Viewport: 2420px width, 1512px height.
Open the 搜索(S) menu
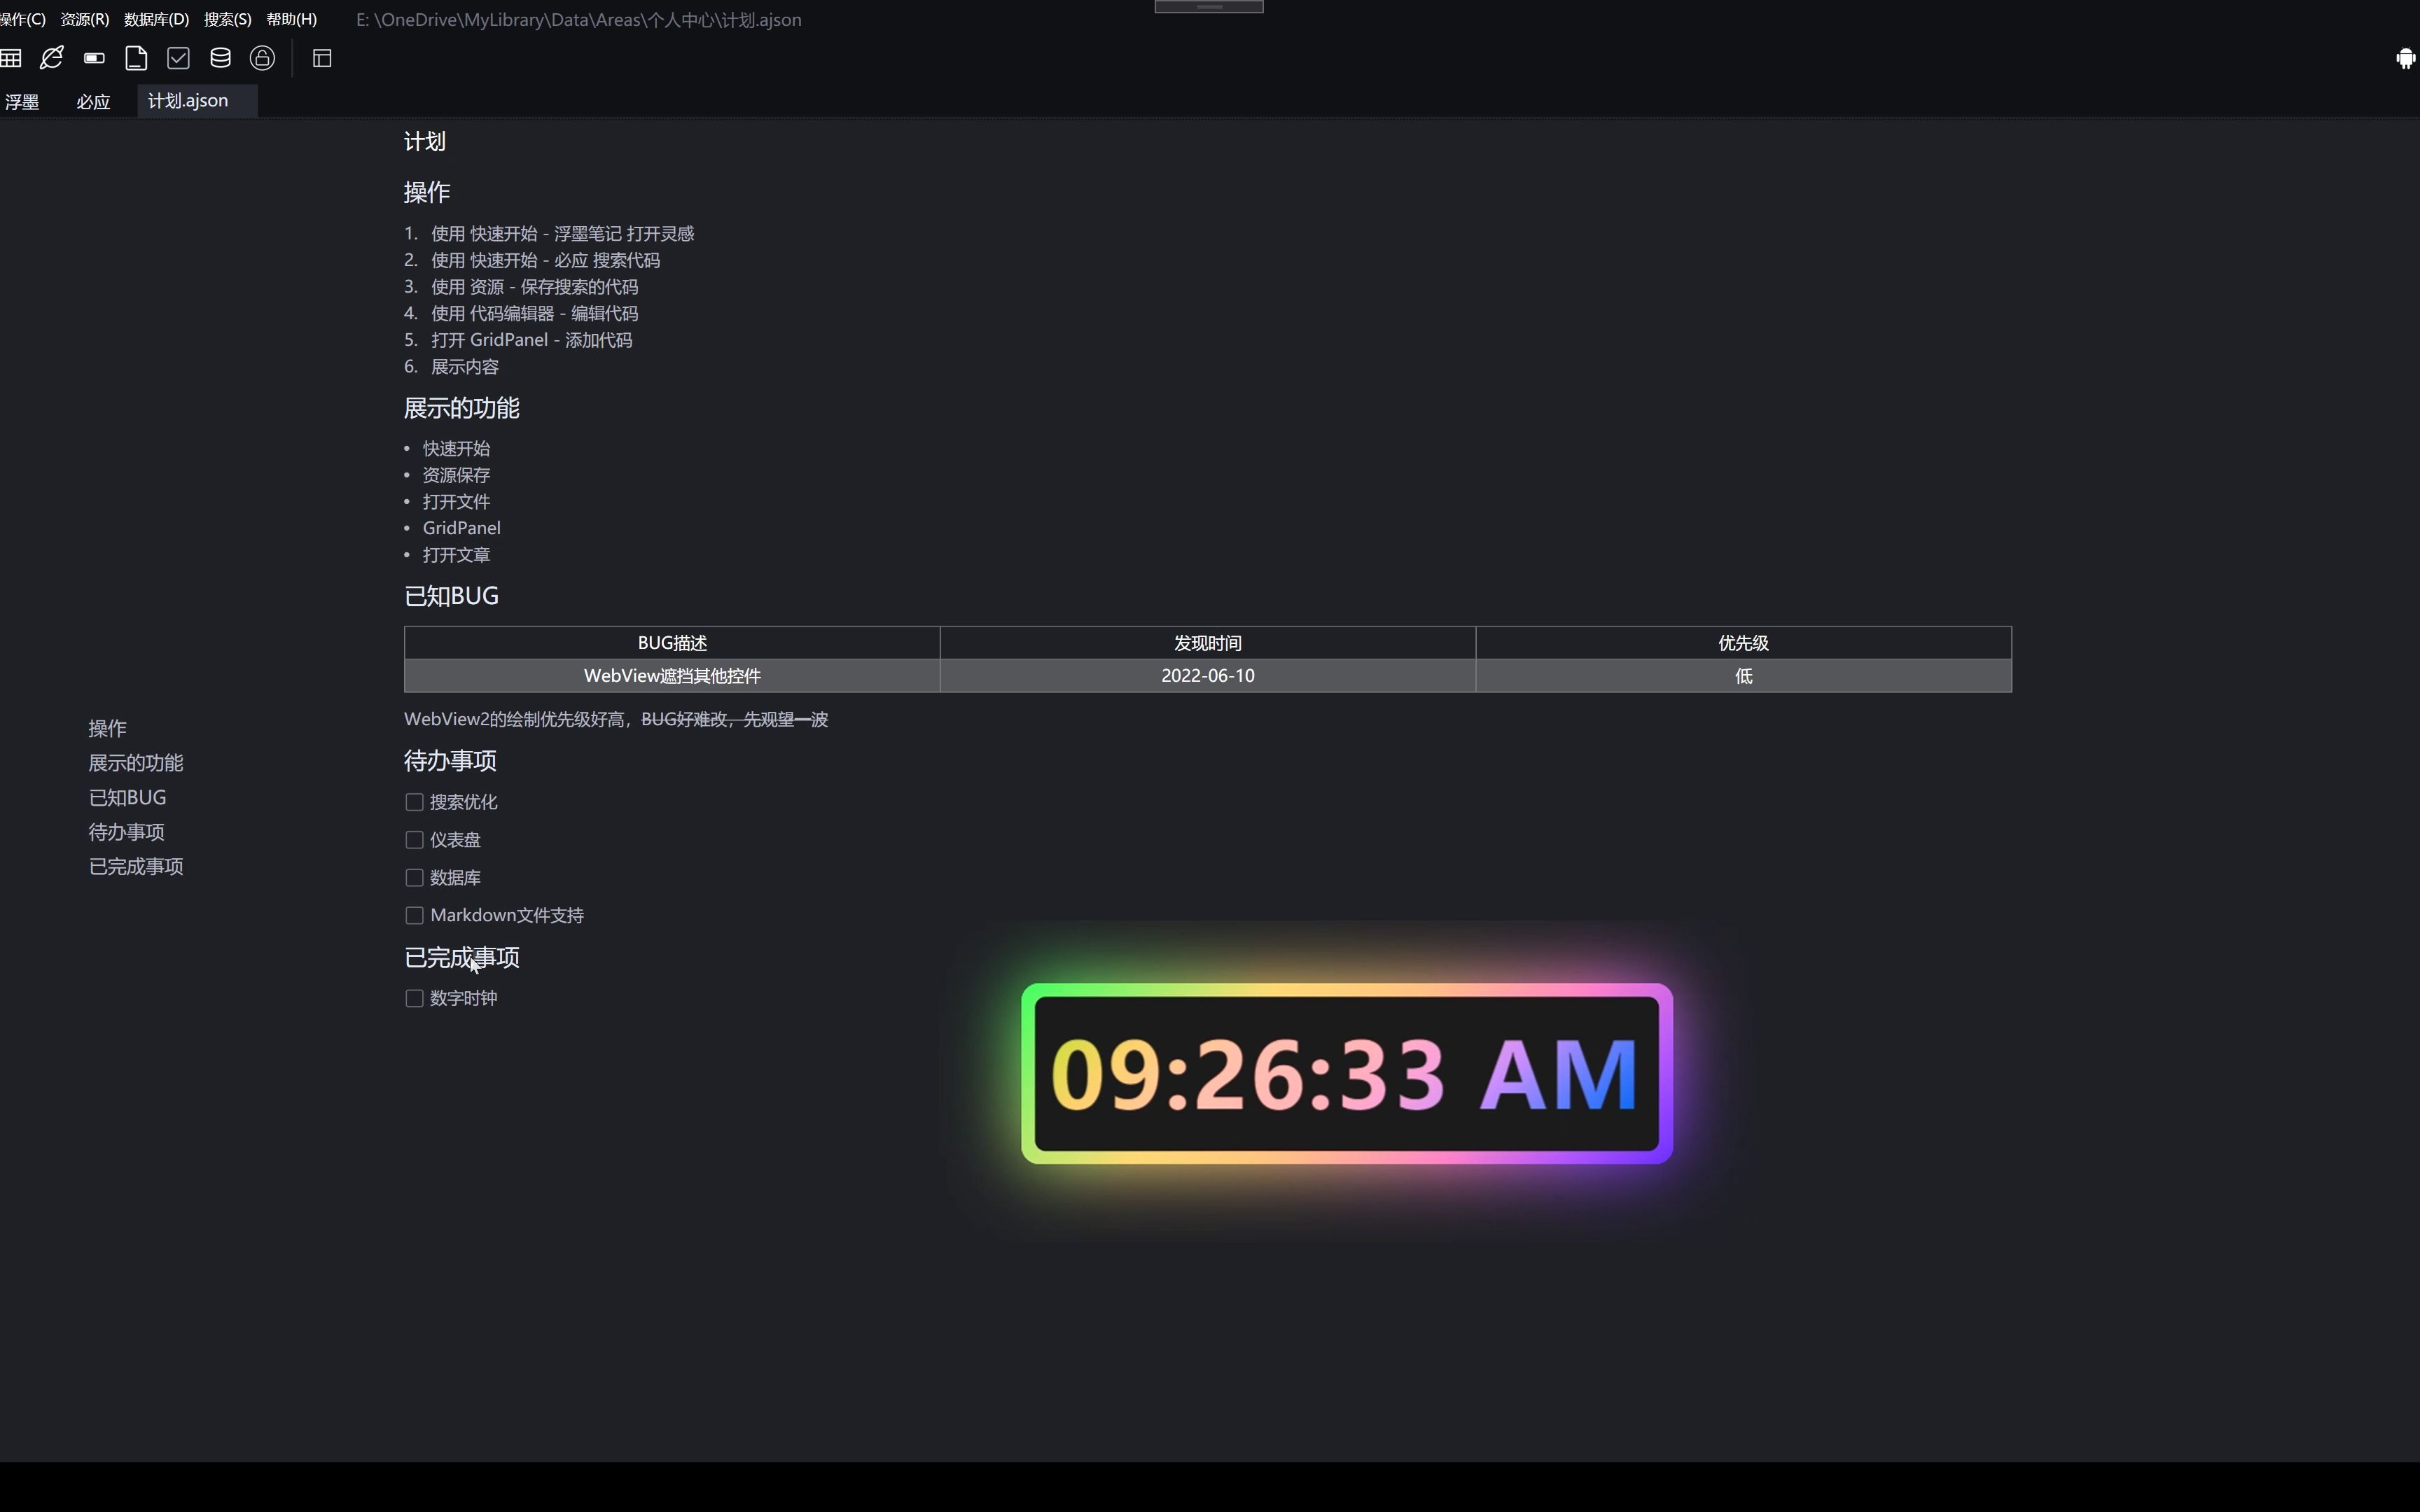[x=228, y=19]
